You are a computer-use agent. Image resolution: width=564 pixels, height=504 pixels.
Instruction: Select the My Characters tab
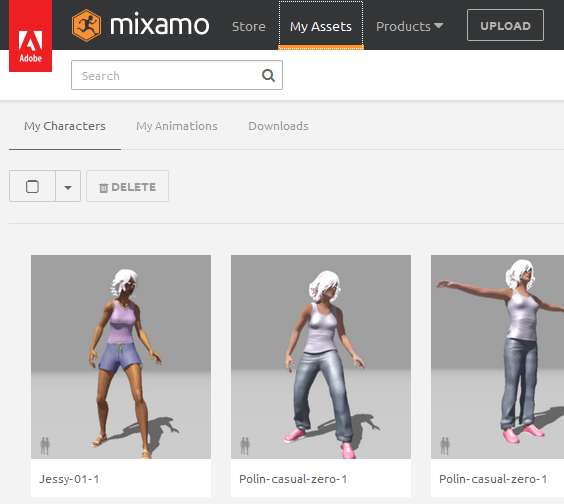click(65, 126)
